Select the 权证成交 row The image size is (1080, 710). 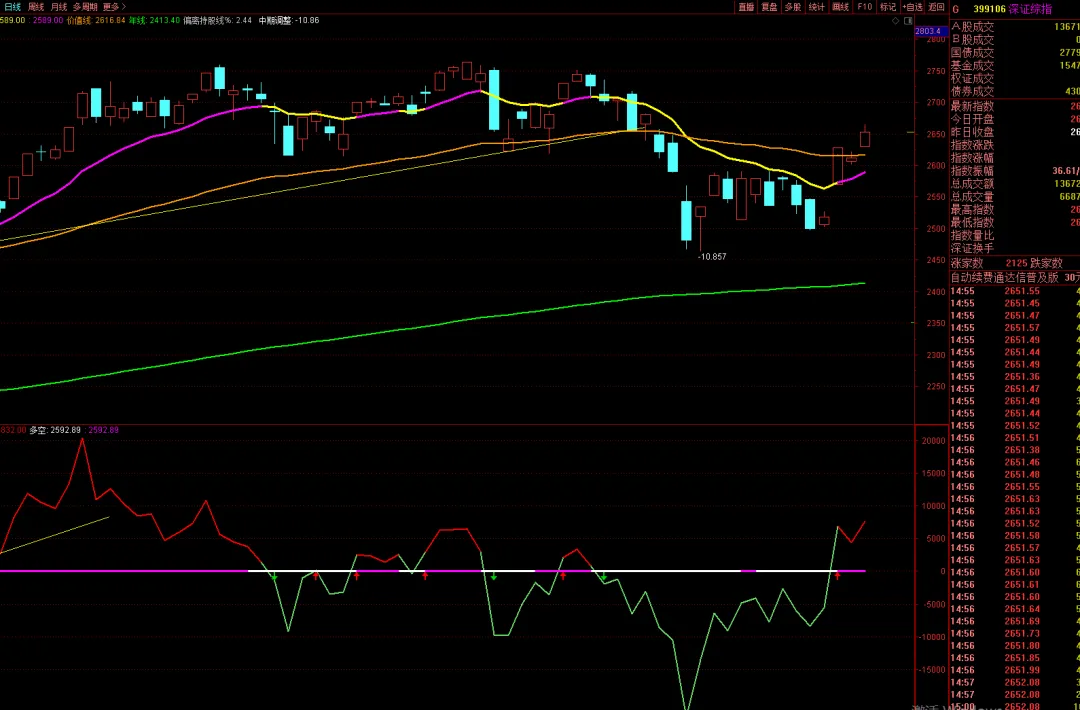coord(1015,79)
